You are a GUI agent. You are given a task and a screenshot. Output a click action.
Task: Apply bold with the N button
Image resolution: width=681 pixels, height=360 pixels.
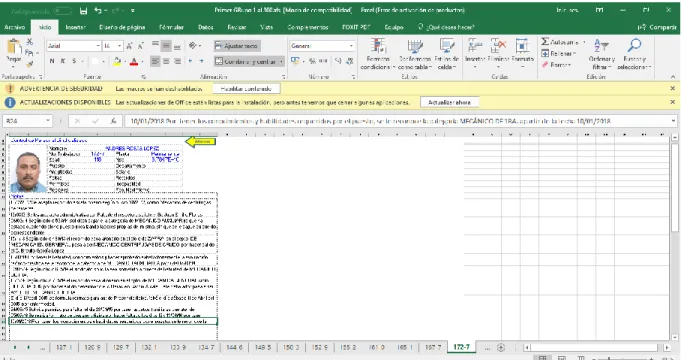[52, 61]
